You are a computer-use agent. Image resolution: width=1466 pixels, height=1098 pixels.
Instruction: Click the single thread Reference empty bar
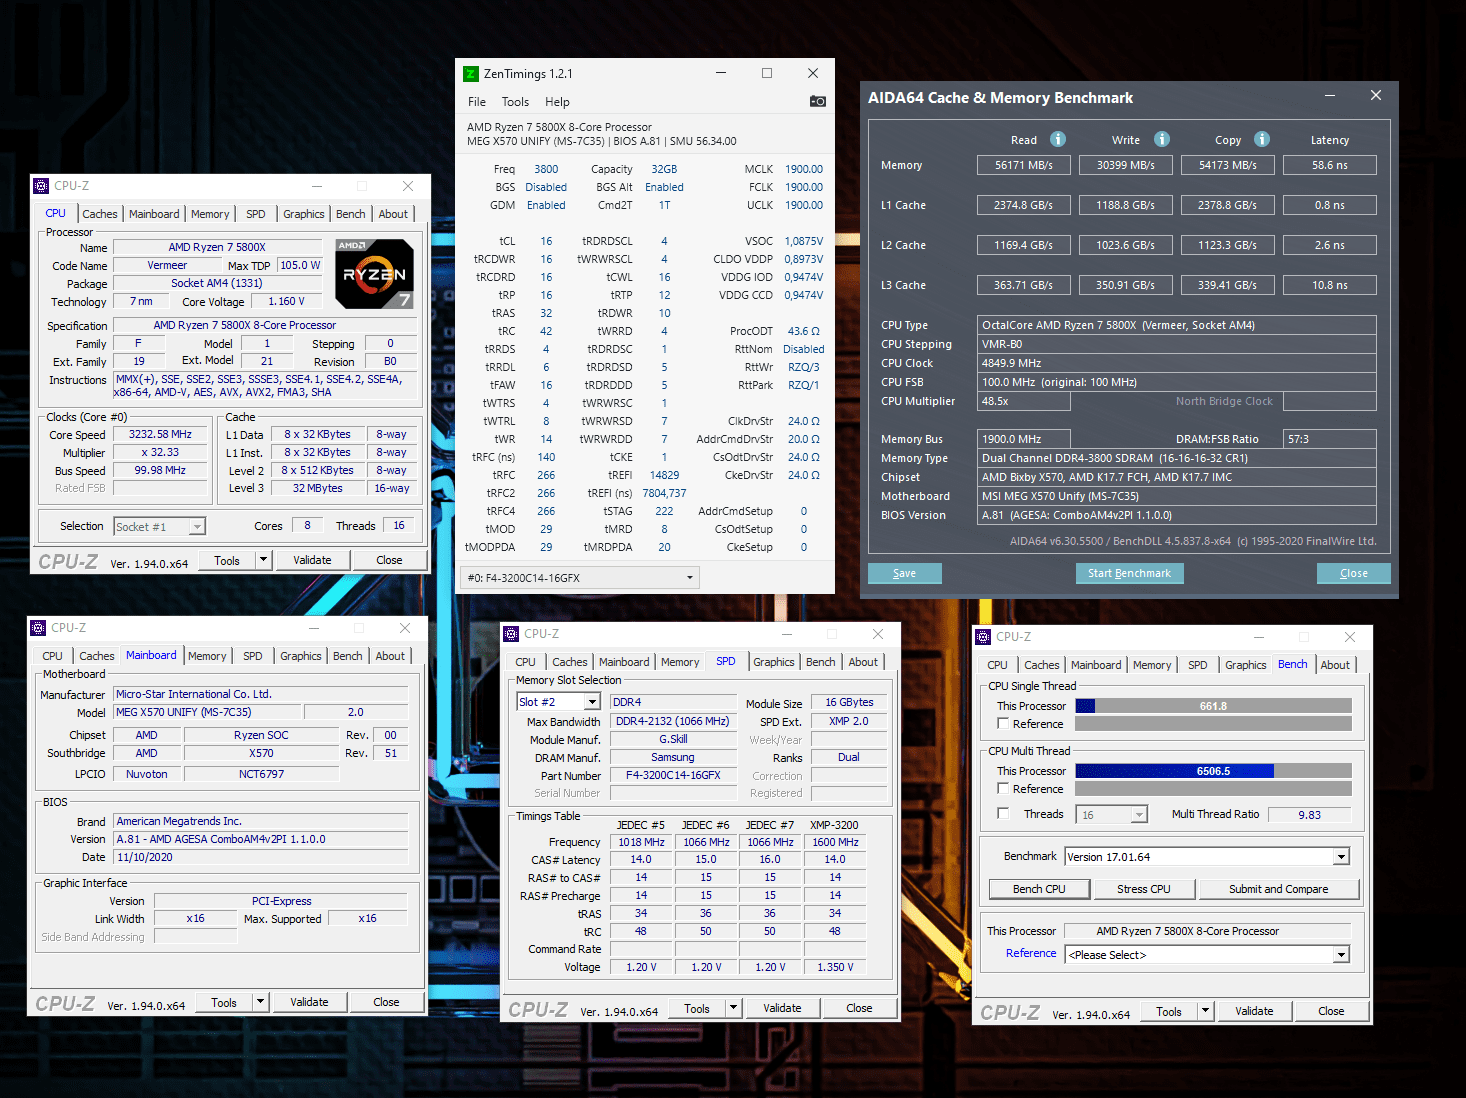[1213, 724]
